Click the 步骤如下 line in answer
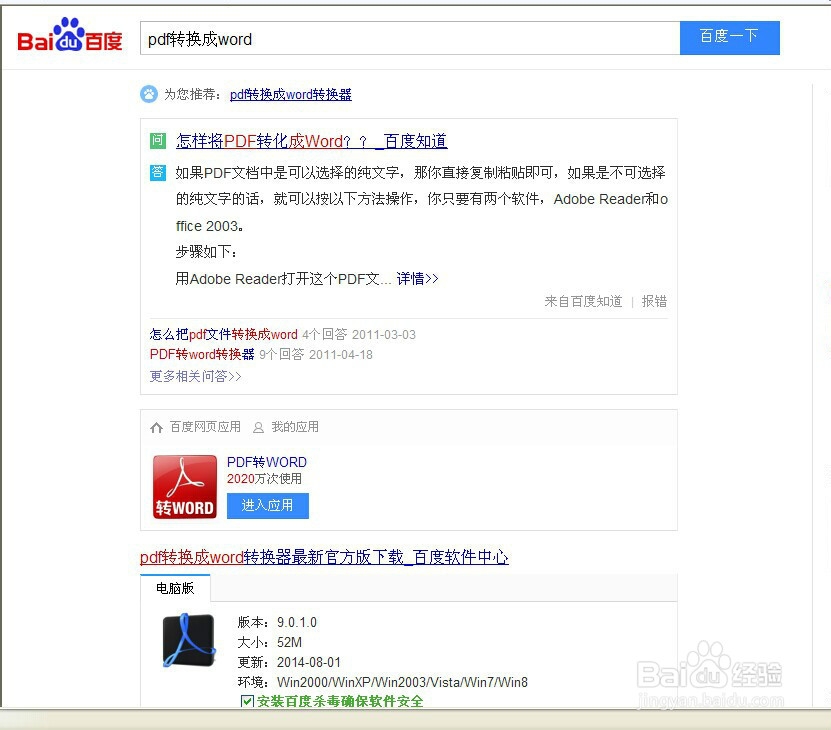 point(206,252)
